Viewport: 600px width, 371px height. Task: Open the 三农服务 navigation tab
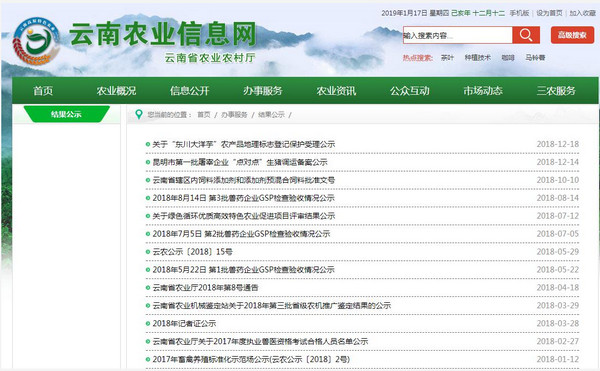(556, 91)
